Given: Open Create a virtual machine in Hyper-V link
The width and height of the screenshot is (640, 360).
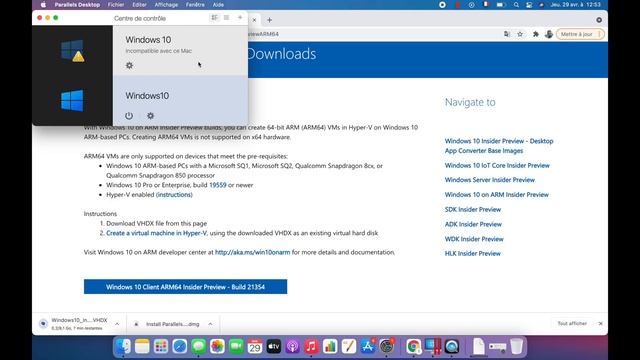Looking at the screenshot, I should coord(156,233).
